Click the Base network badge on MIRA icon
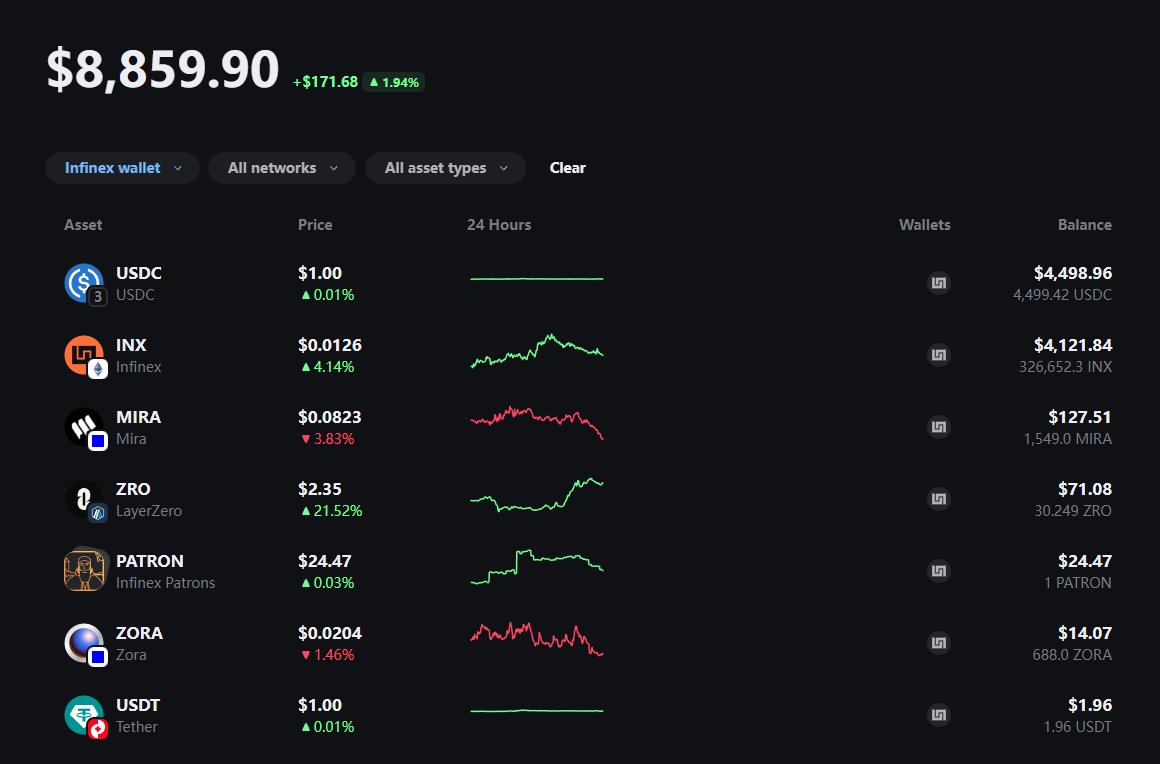This screenshot has width=1160, height=764. click(98, 441)
